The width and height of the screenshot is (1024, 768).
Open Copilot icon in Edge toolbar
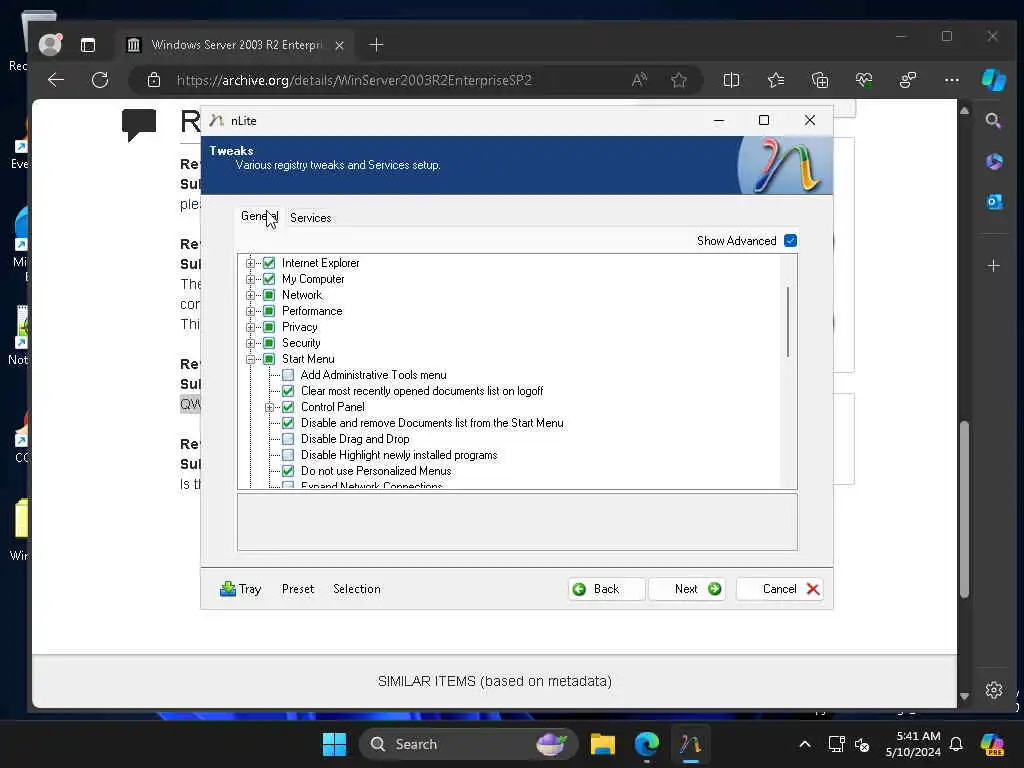[x=994, y=80]
